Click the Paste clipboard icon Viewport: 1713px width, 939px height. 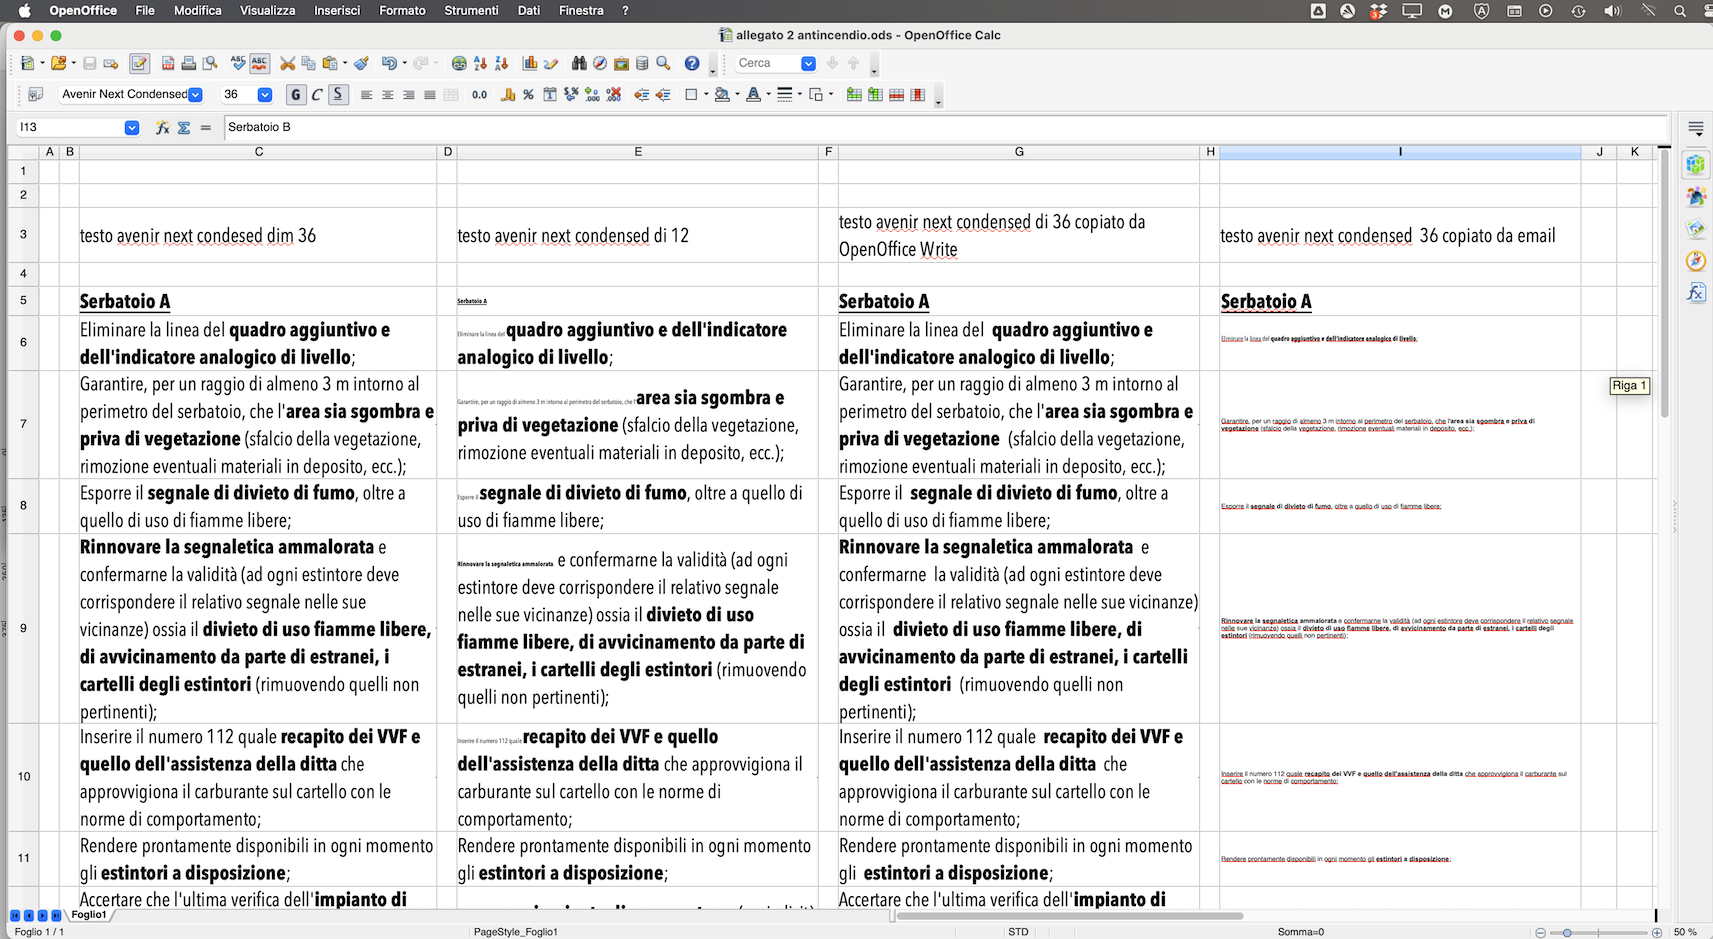click(329, 63)
